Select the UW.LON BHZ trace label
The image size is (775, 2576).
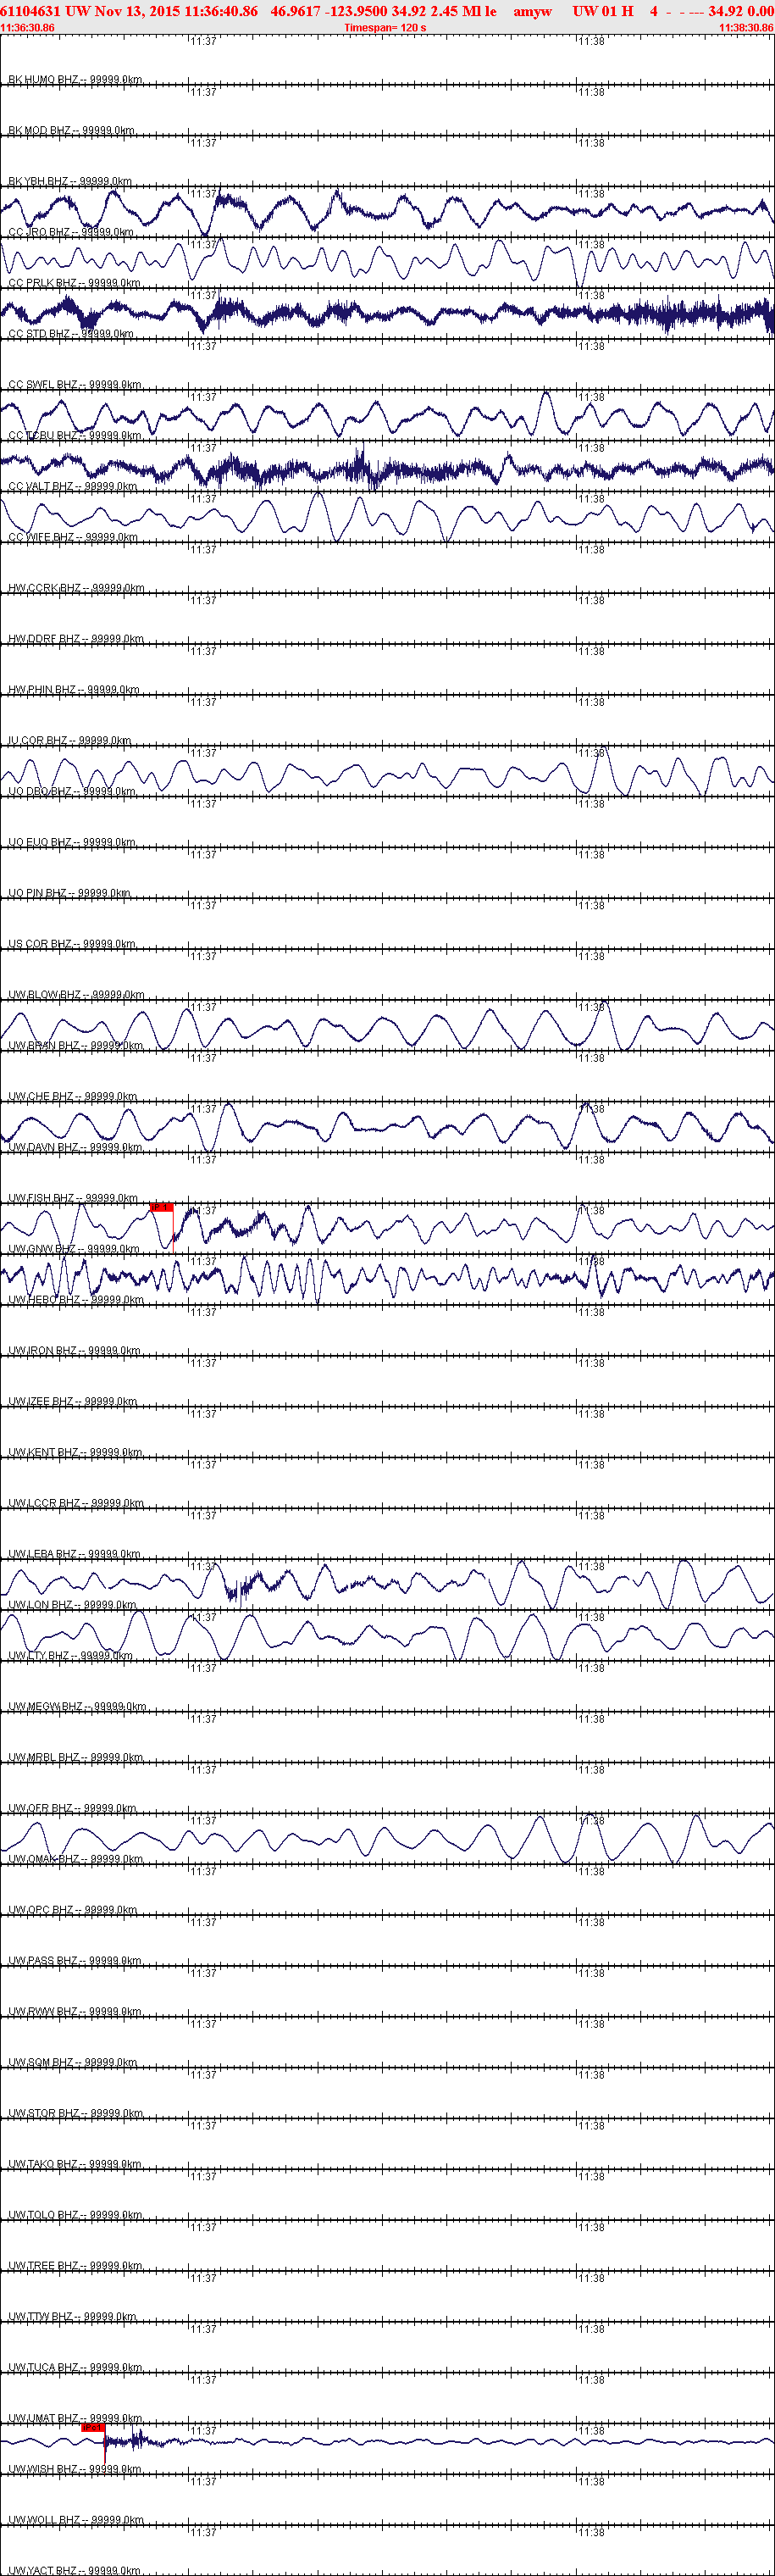click(x=72, y=1605)
